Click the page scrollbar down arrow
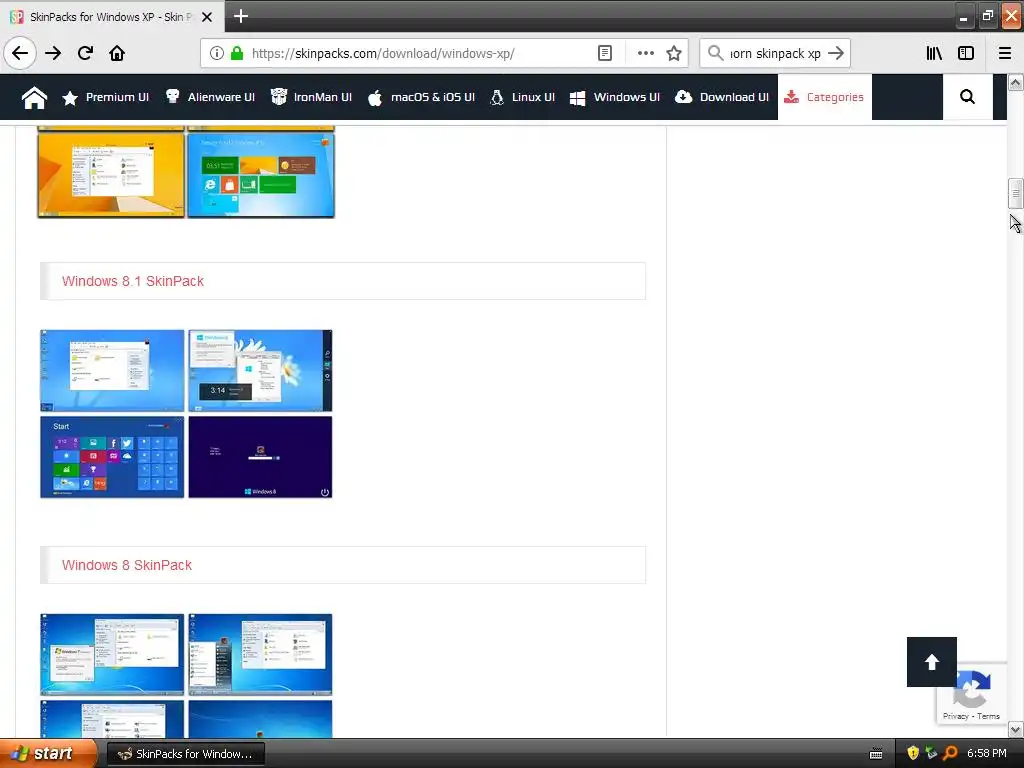 (1015, 729)
